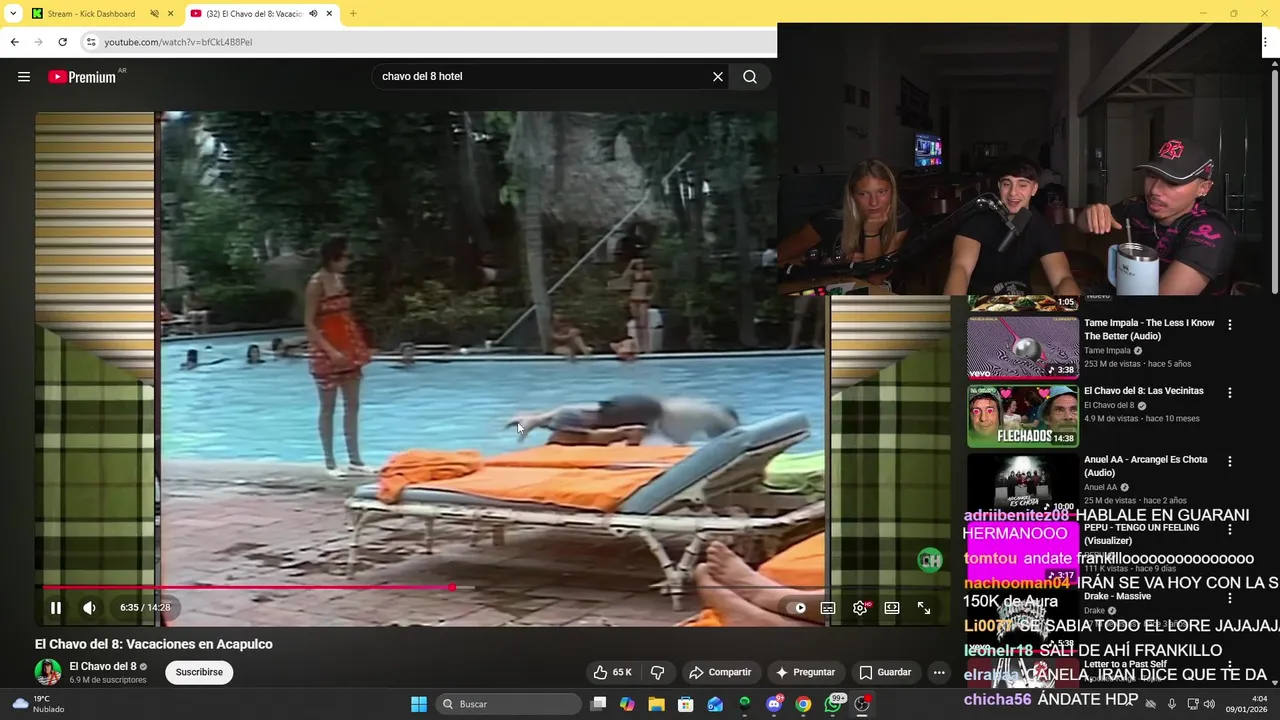1280x720 pixels.
Task: Open Tame Impala Less I Know thumbnail
Action: click(1023, 347)
